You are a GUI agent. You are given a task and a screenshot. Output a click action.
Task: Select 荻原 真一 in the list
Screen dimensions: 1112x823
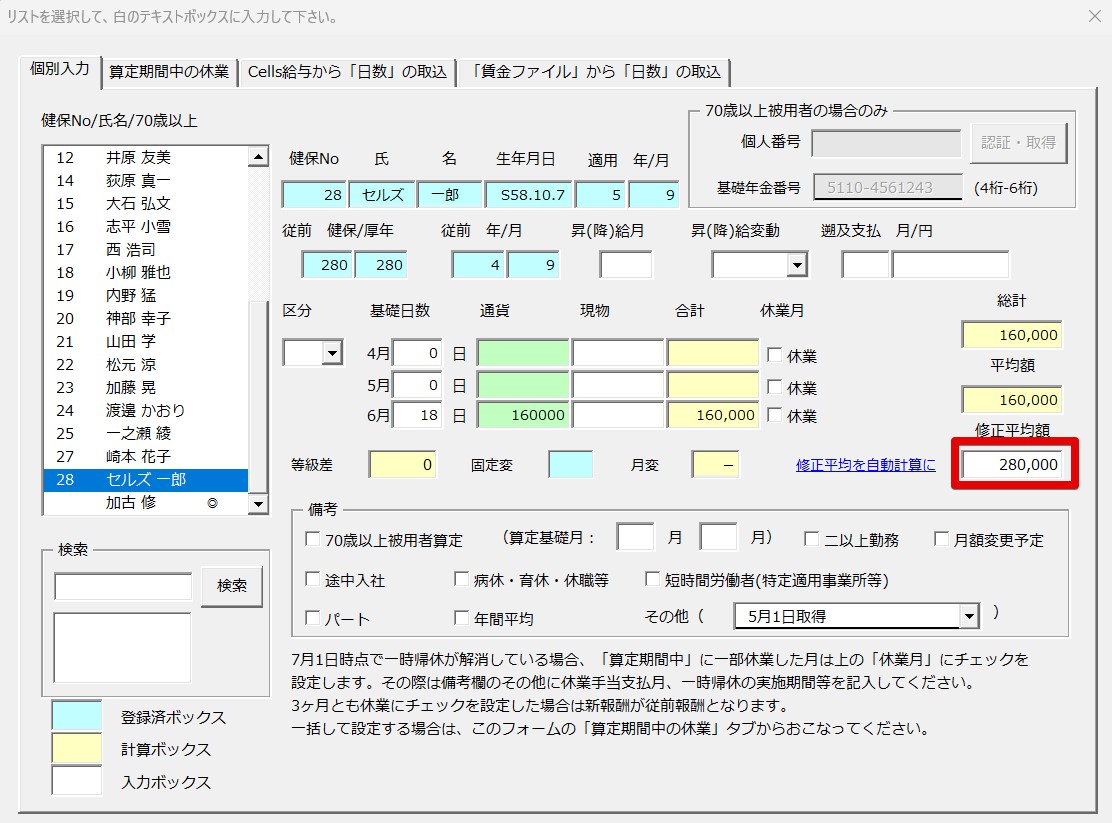tap(145, 181)
